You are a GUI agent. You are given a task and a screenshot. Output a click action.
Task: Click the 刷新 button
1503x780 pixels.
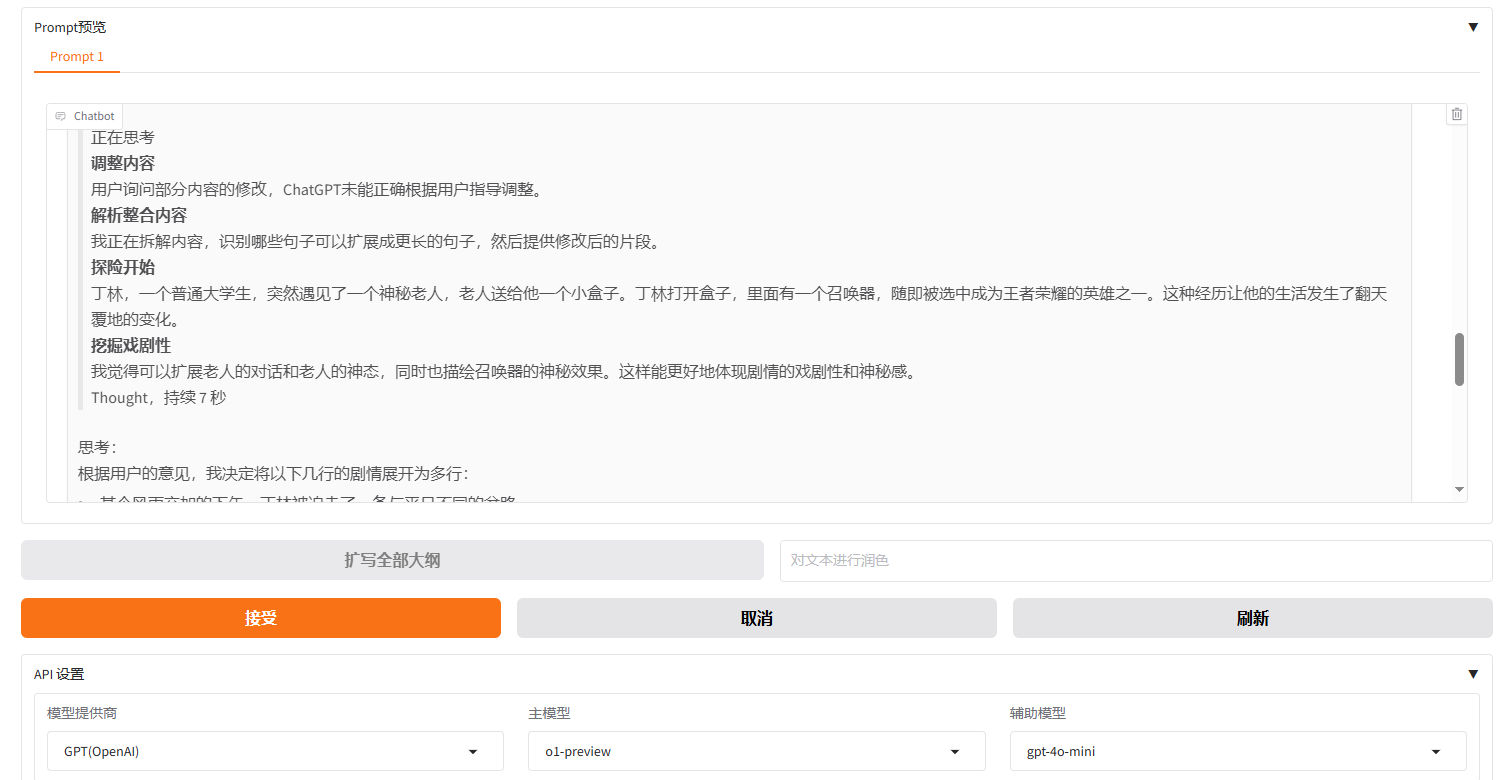pos(1253,618)
